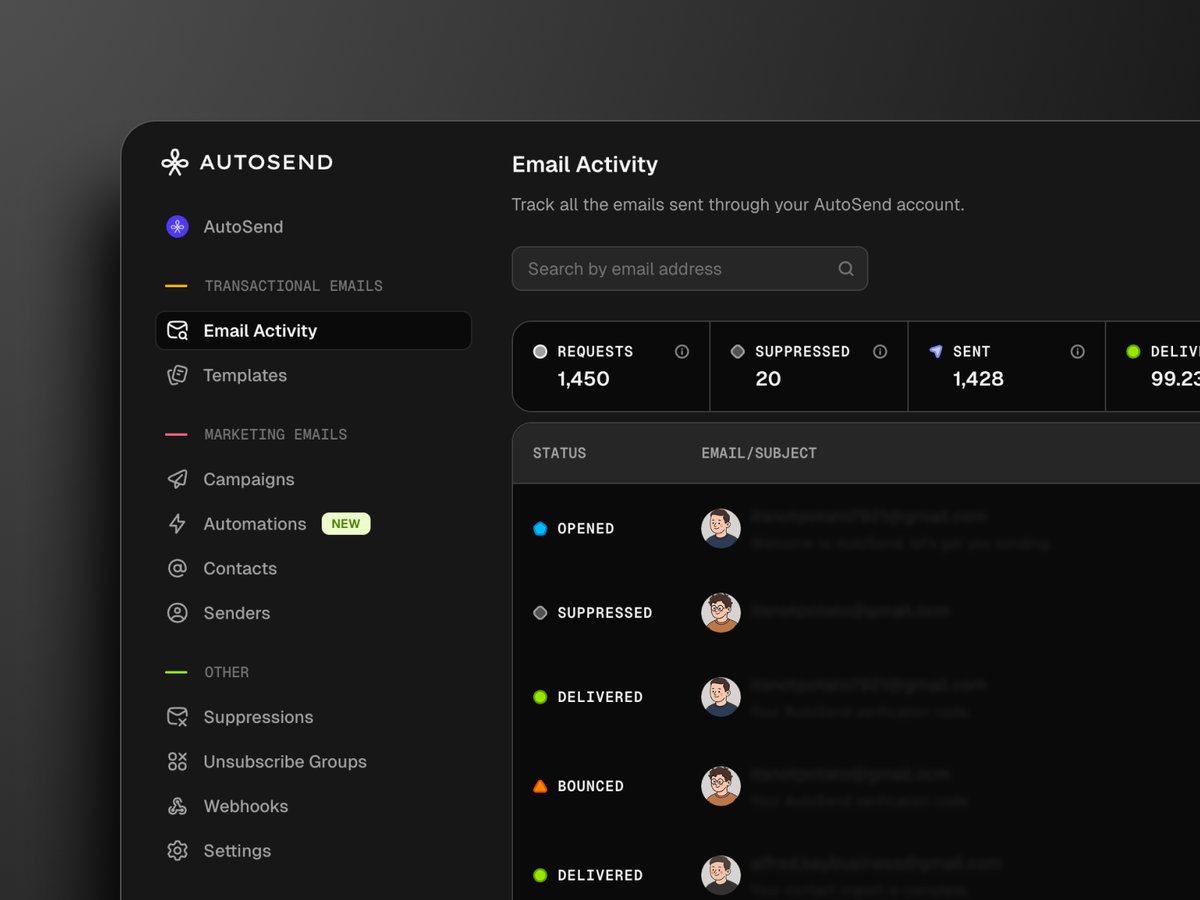This screenshot has height=900, width=1200.
Task: Click the avatar in the SUPPRESSED row
Action: [x=721, y=613]
